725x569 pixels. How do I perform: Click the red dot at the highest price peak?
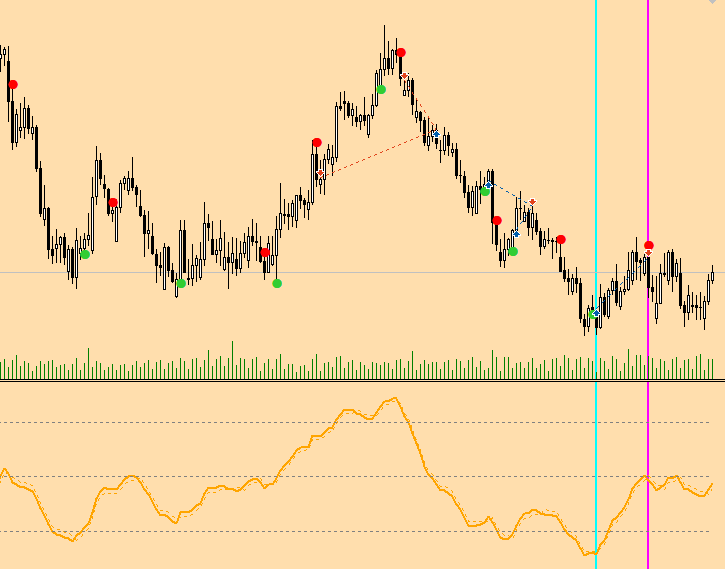401,53
